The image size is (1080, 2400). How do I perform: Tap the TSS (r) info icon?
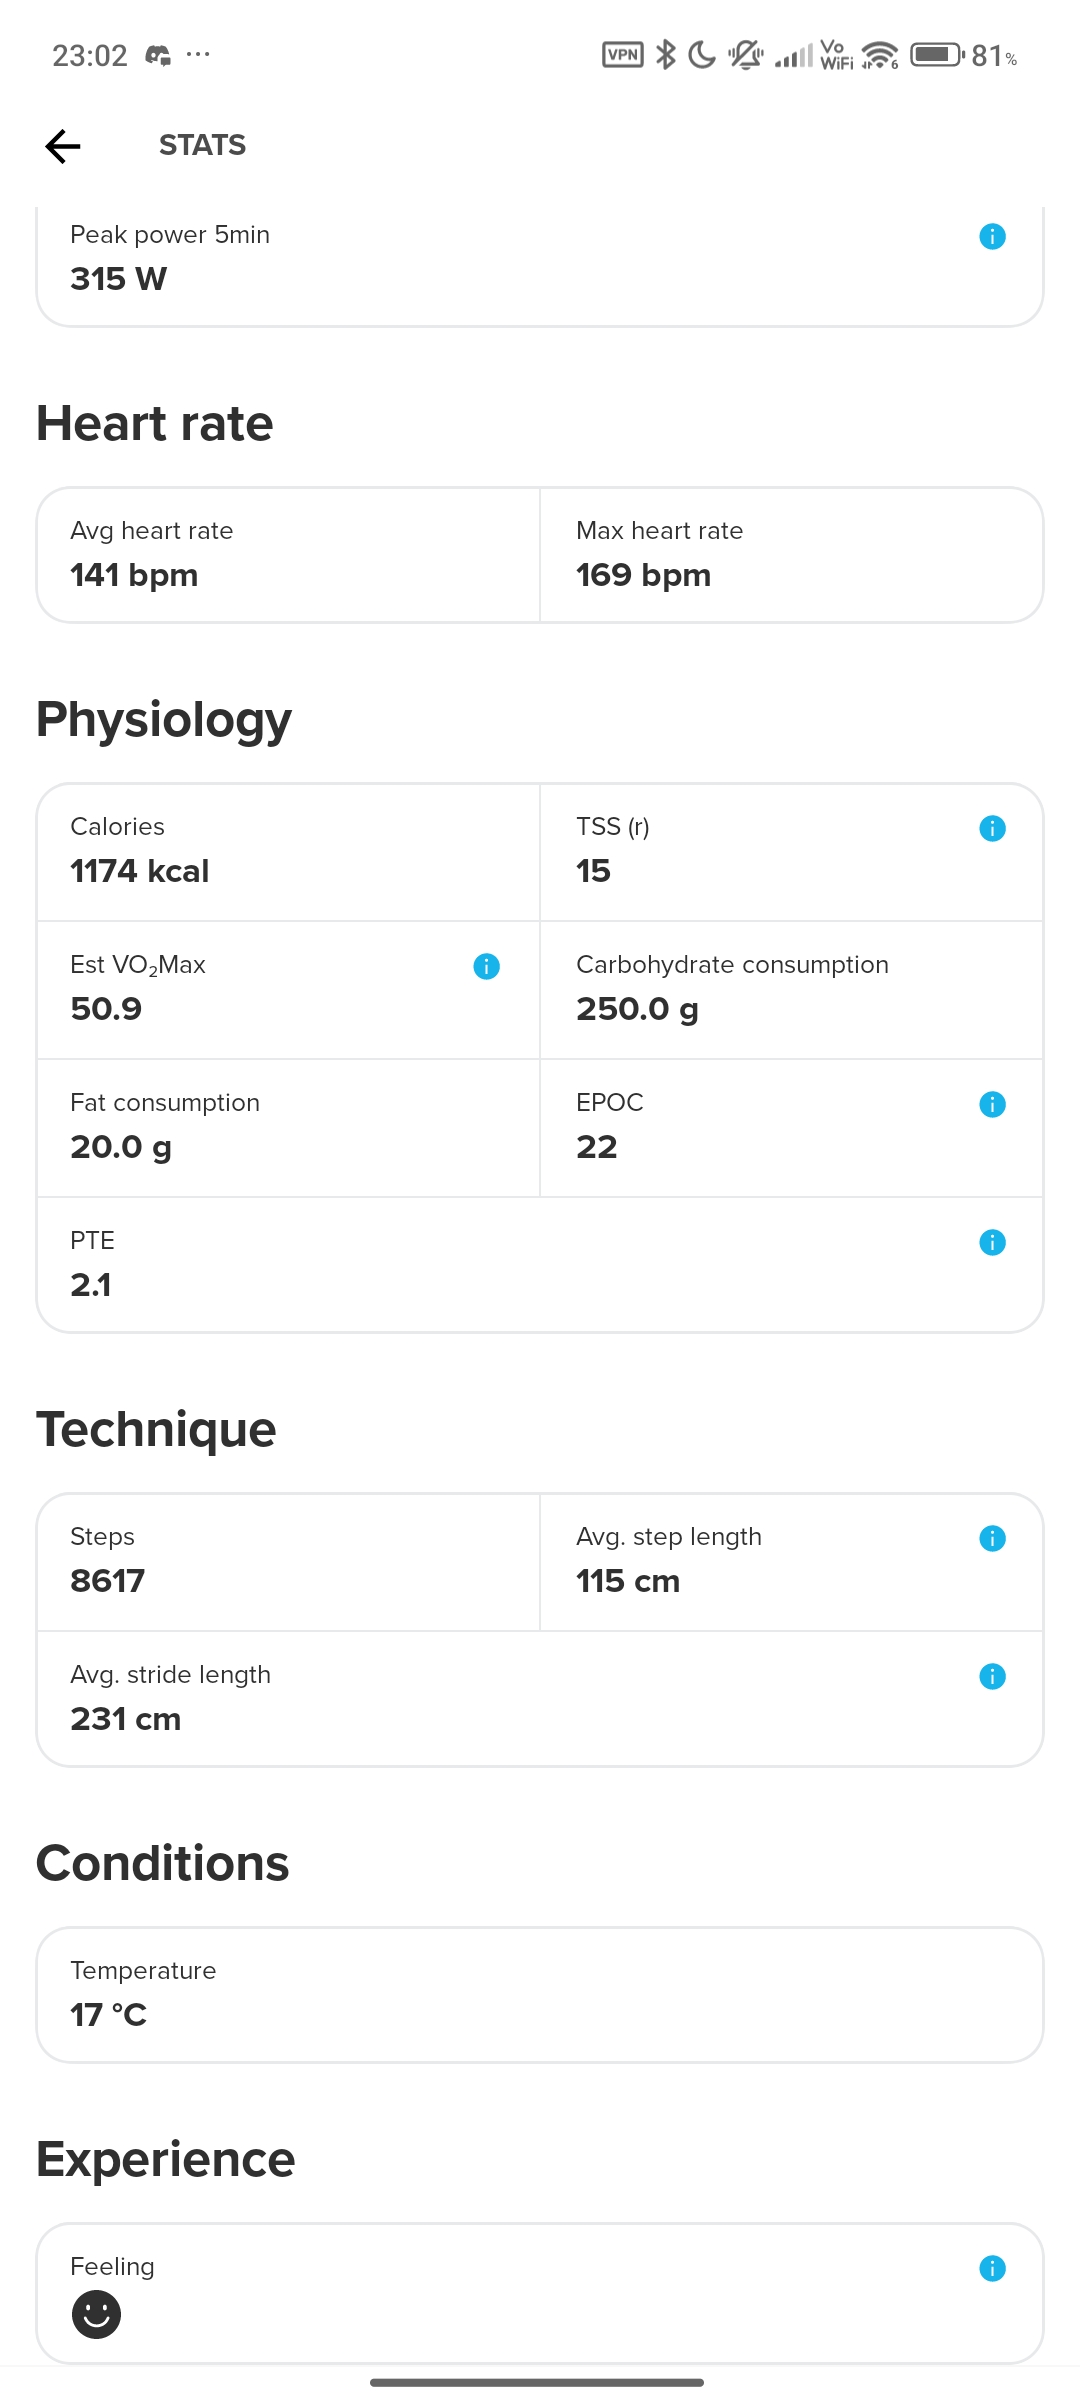(x=992, y=828)
